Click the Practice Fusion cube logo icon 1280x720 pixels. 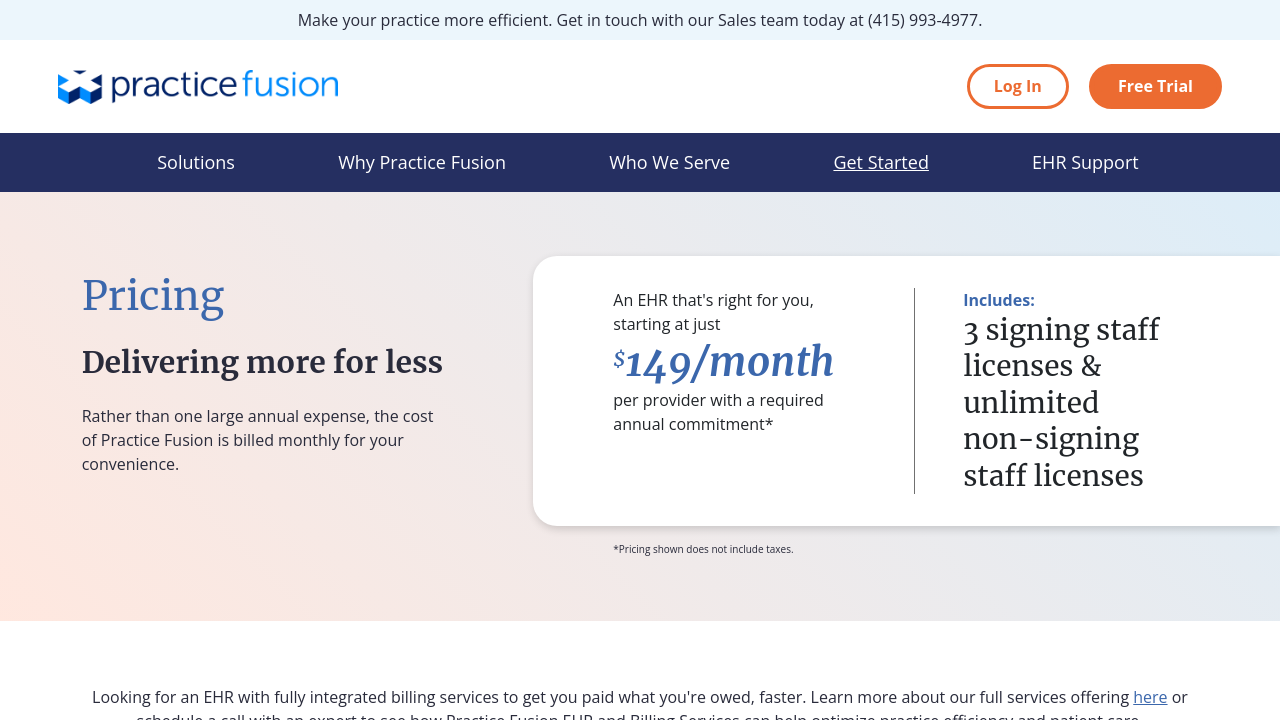(80, 87)
